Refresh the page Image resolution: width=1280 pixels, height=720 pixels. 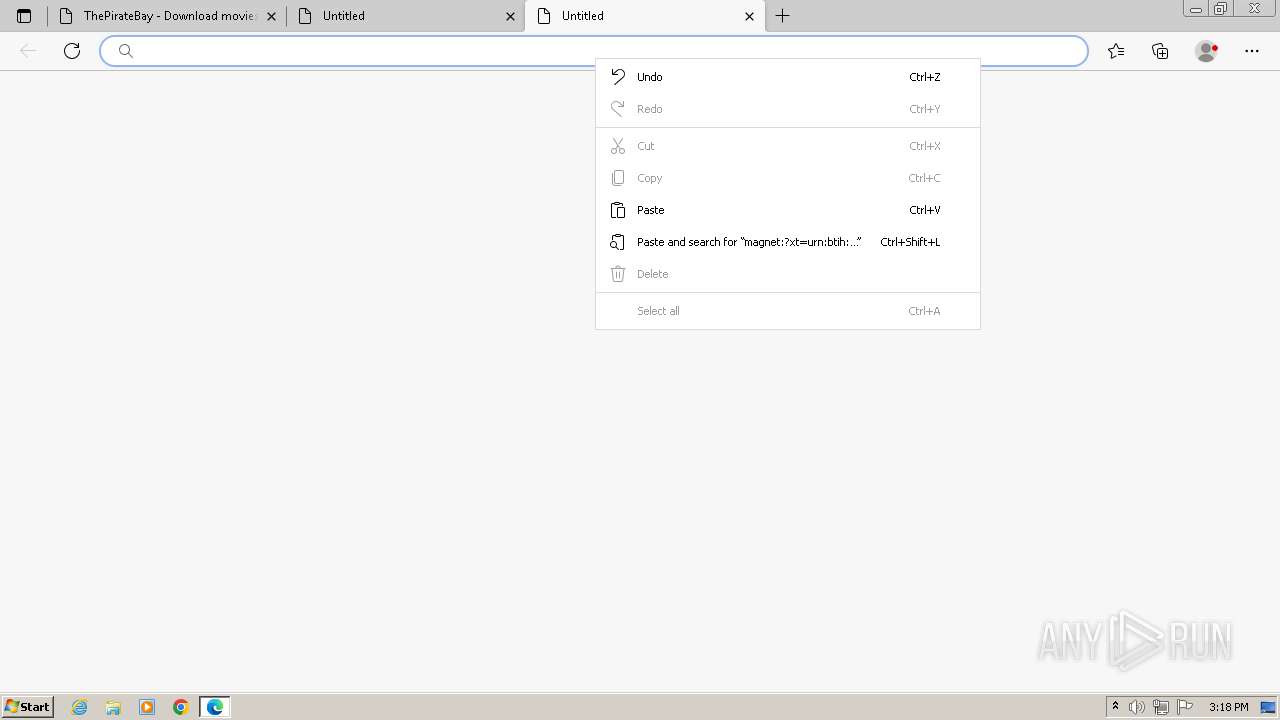click(72, 51)
